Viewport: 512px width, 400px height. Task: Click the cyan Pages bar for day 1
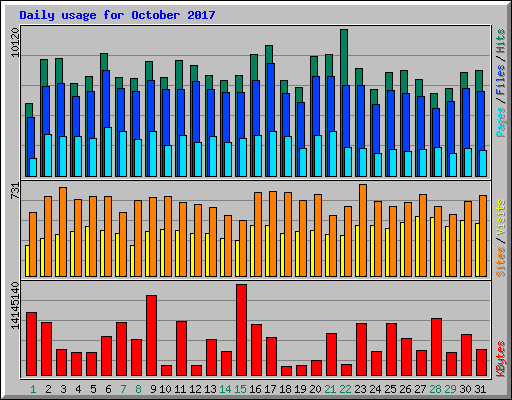pos(33,167)
